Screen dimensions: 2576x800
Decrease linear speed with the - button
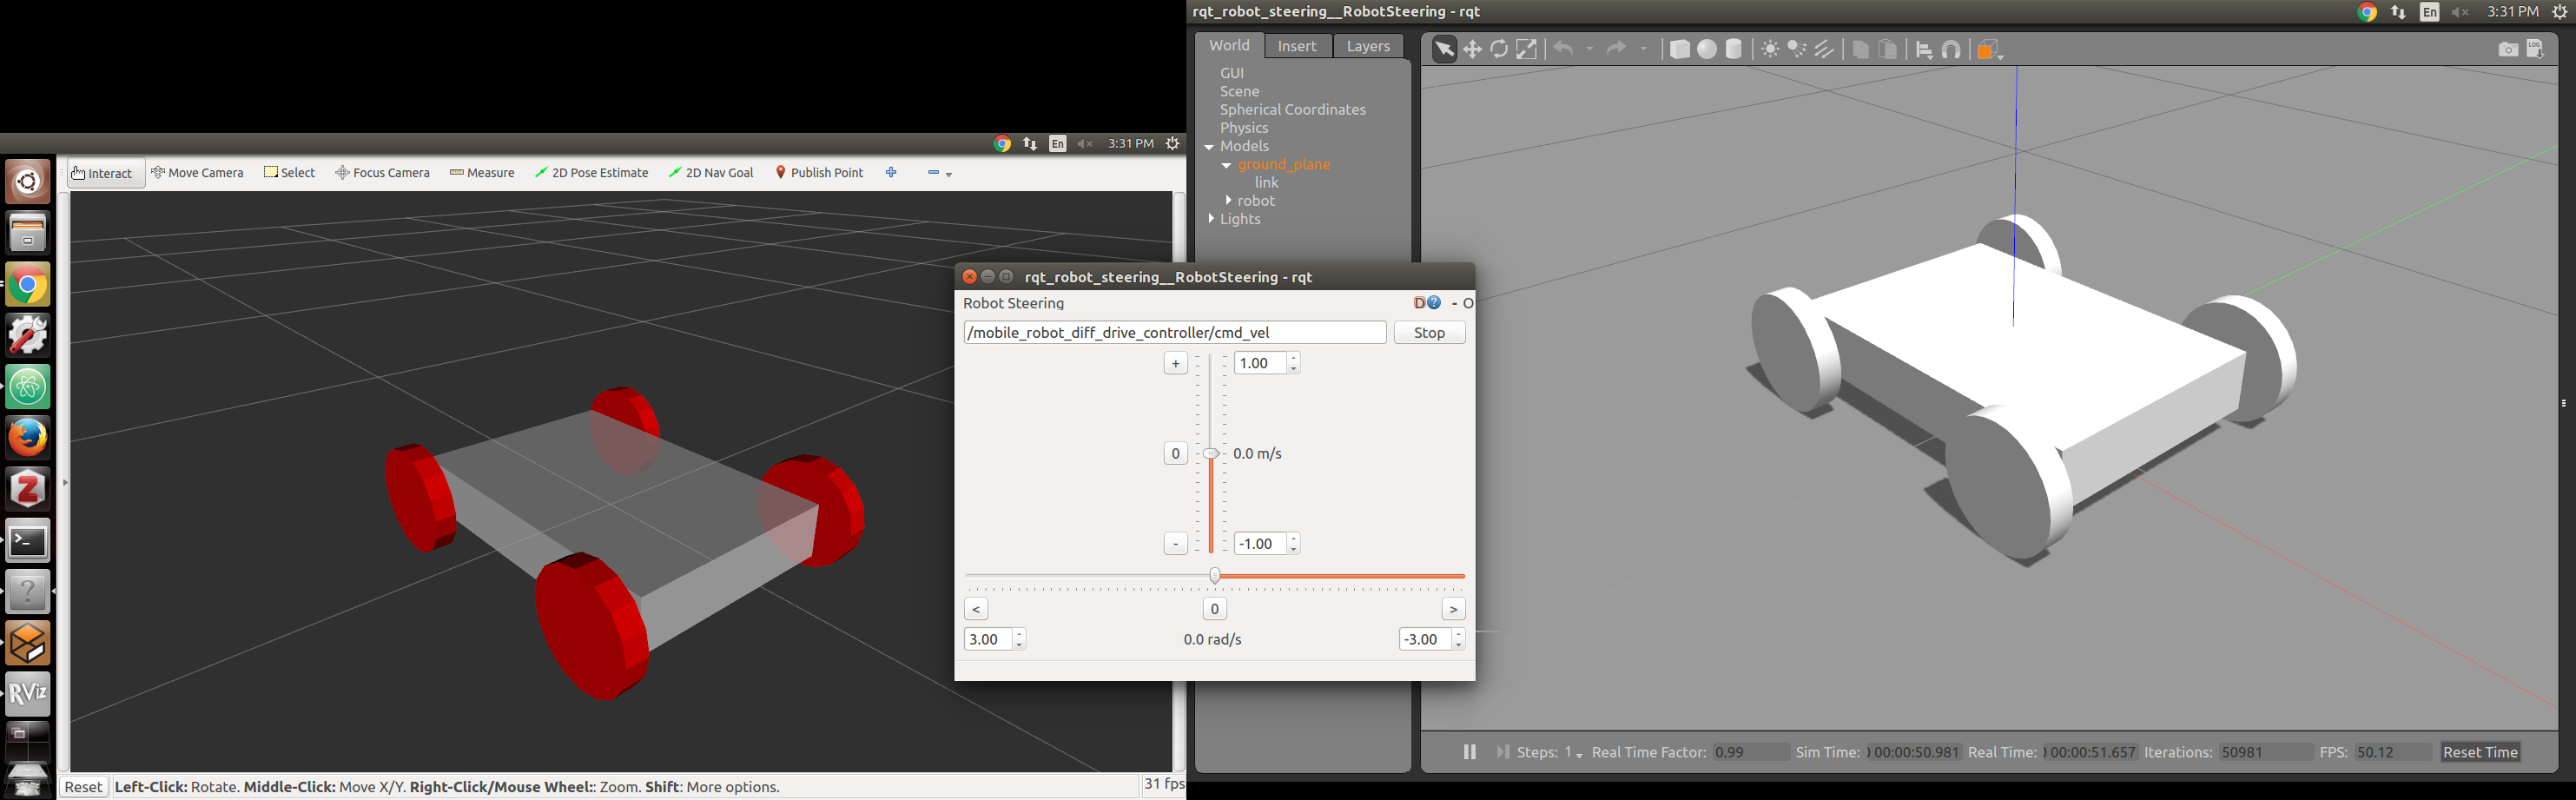(x=1176, y=544)
